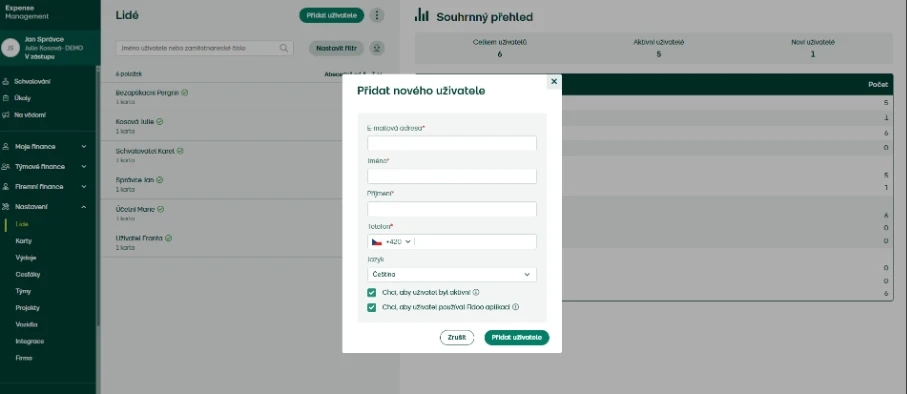Open Na vědomí in the sidebar

click(30, 115)
